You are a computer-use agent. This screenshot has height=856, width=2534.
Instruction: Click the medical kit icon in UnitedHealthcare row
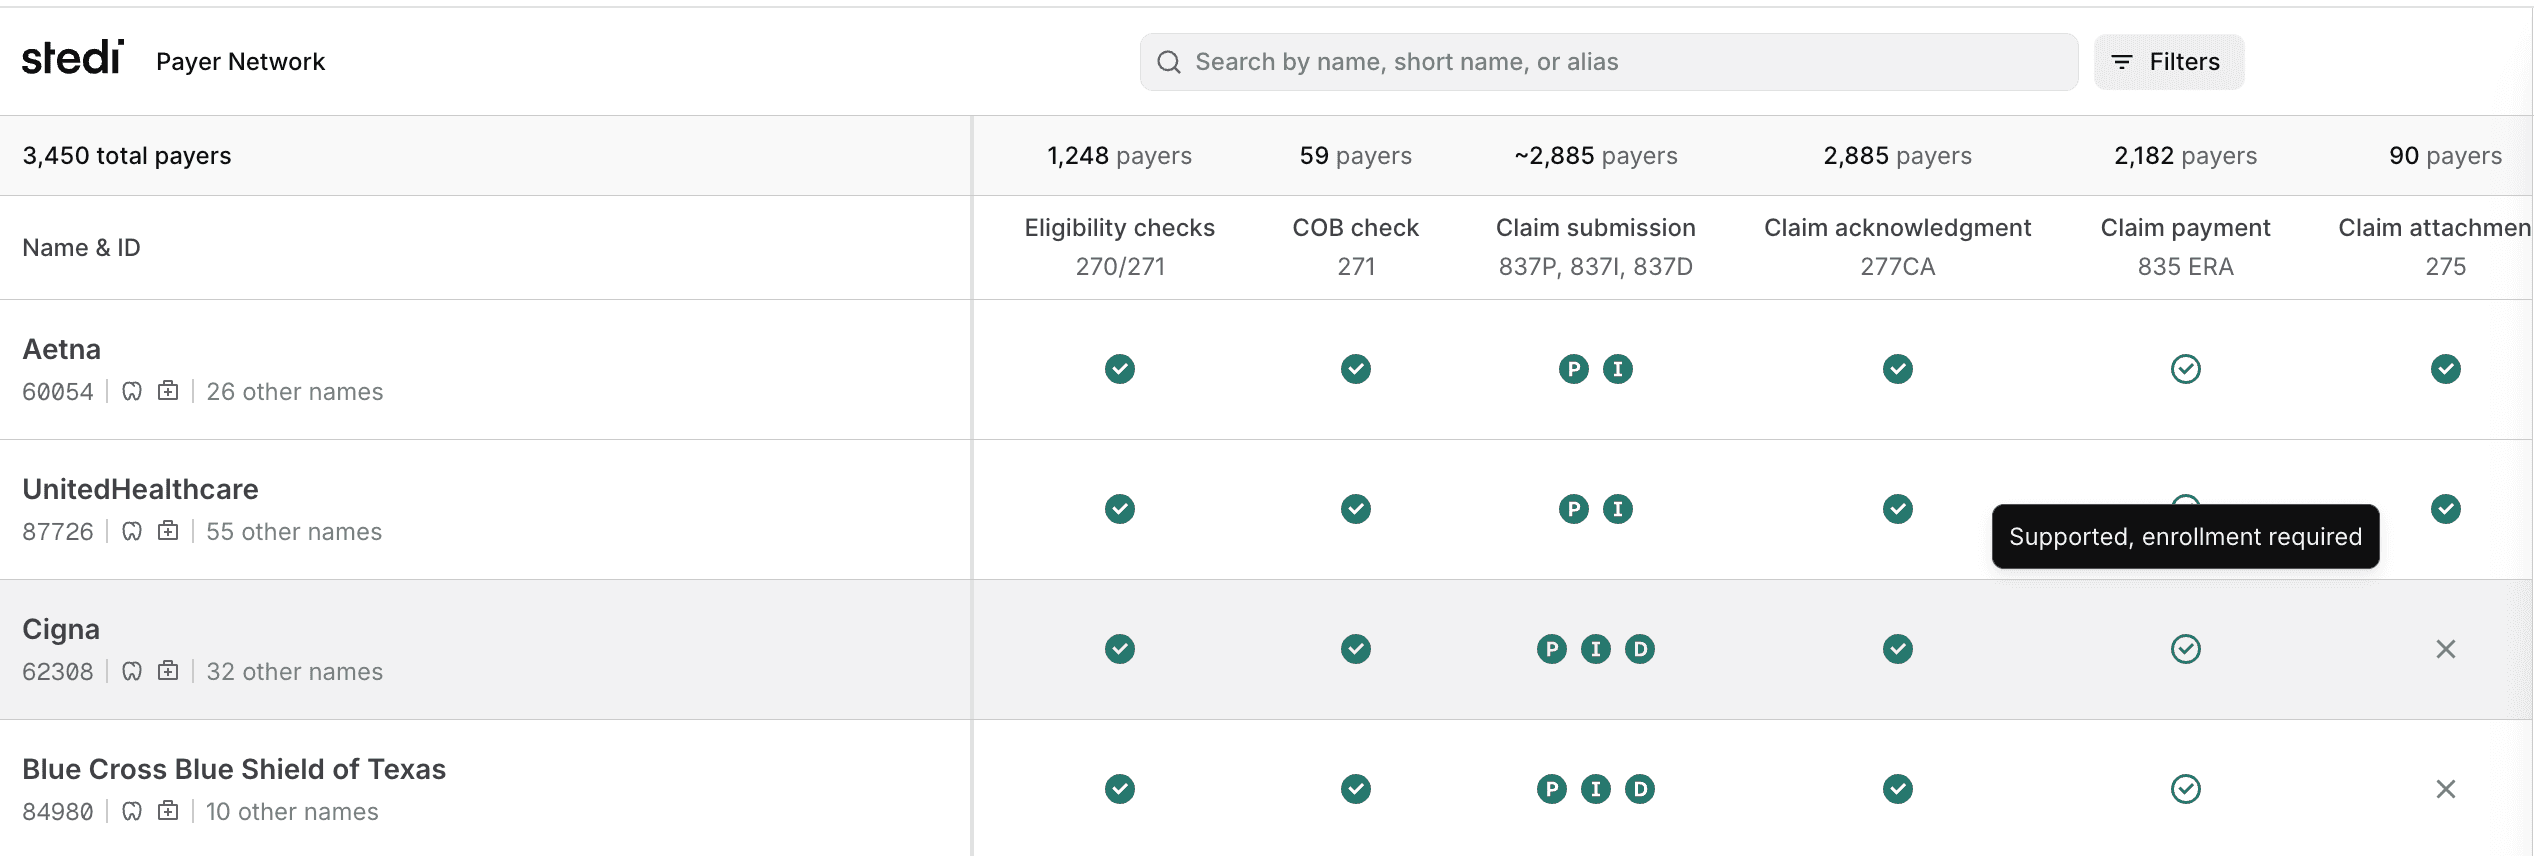coord(168,531)
